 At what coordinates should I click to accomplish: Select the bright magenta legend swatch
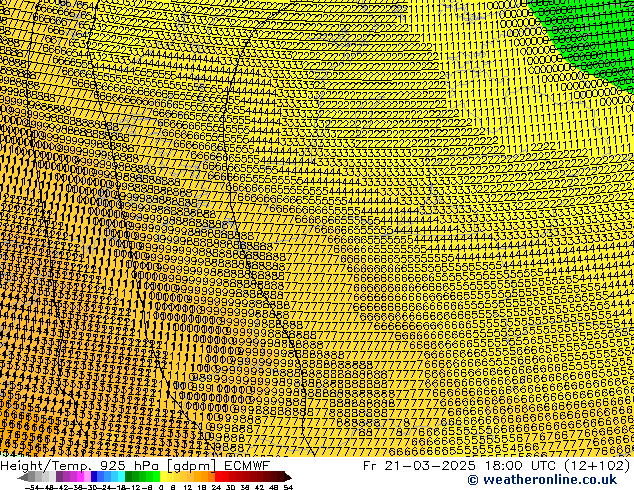pos(80,476)
